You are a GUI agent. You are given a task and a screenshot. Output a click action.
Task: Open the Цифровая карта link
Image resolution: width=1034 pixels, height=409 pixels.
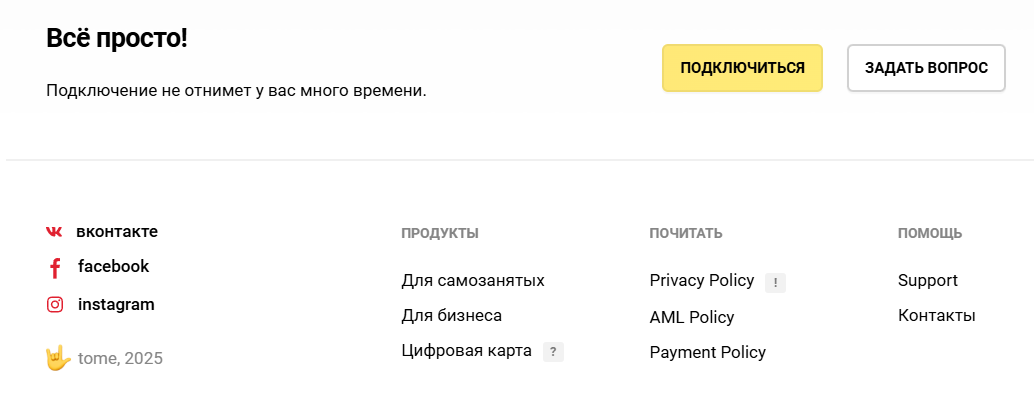click(x=466, y=351)
